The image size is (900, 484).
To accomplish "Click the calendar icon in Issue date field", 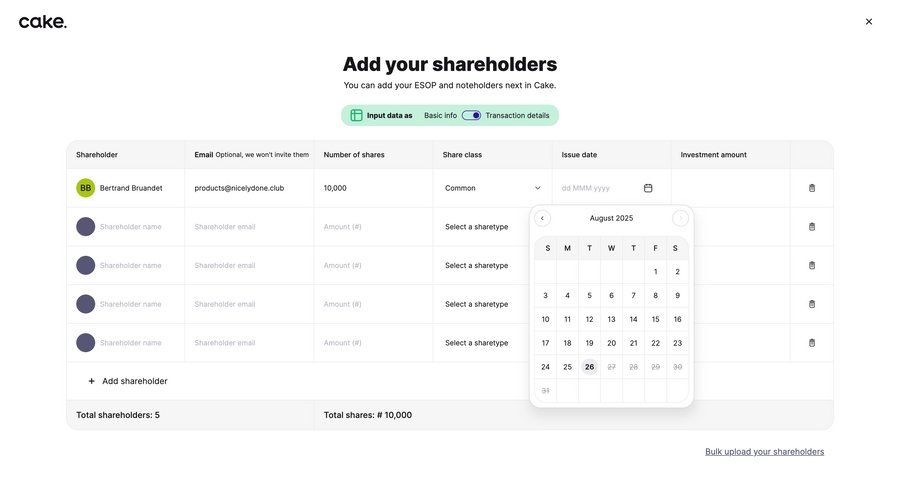I will [648, 188].
